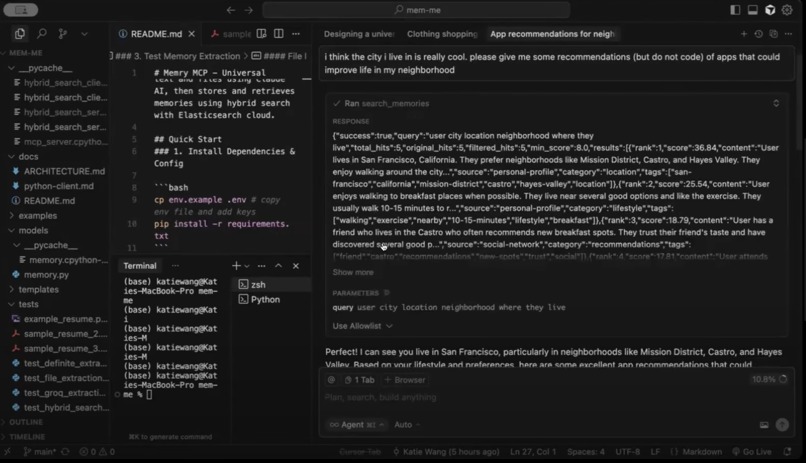This screenshot has width=806, height=463.
Task: Switch to the sample PDF editor tab
Action: 230,34
